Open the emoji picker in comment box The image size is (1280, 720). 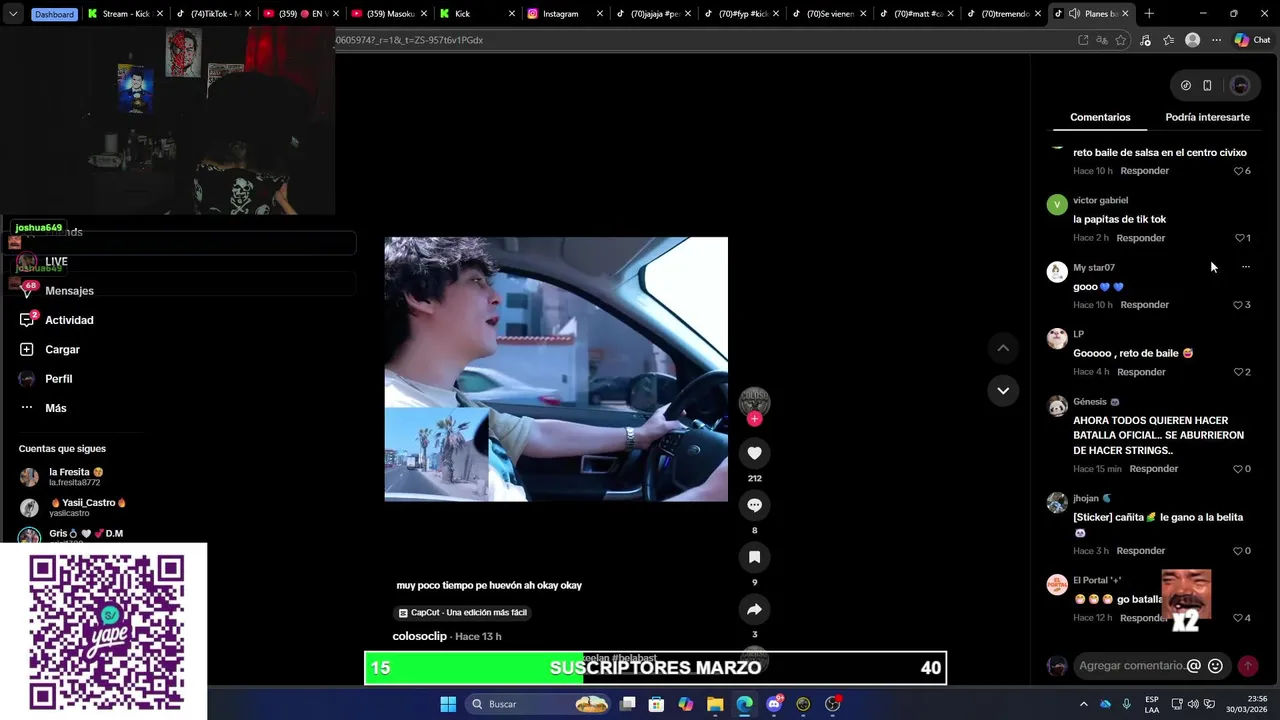coord(1215,666)
